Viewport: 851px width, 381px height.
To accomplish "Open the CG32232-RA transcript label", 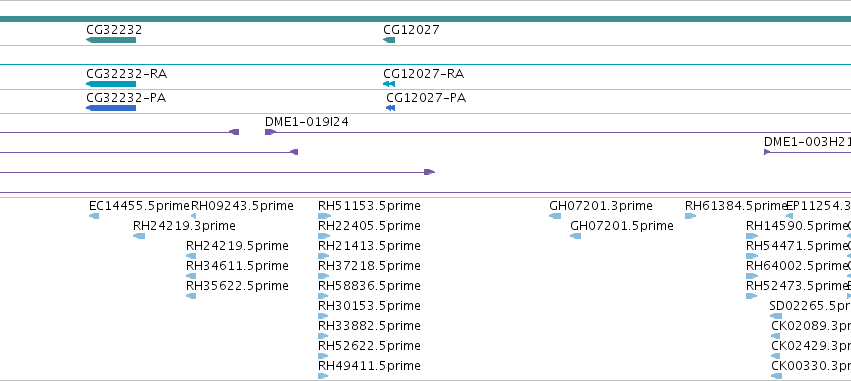I will (126, 74).
